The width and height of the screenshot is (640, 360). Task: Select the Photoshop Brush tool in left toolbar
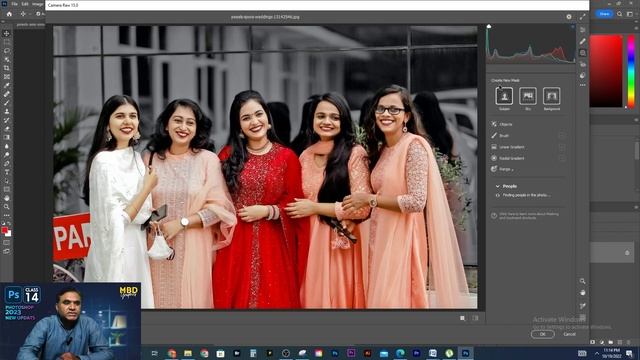[6, 102]
